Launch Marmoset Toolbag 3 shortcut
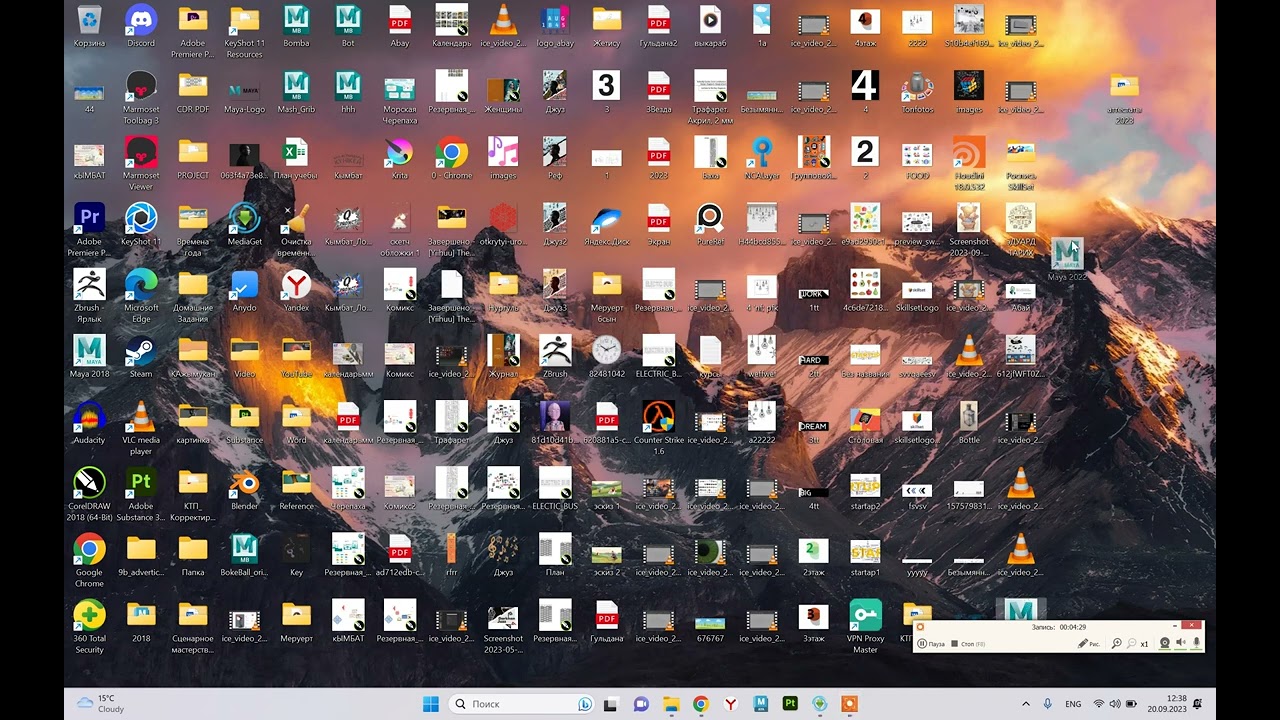 tap(141, 98)
